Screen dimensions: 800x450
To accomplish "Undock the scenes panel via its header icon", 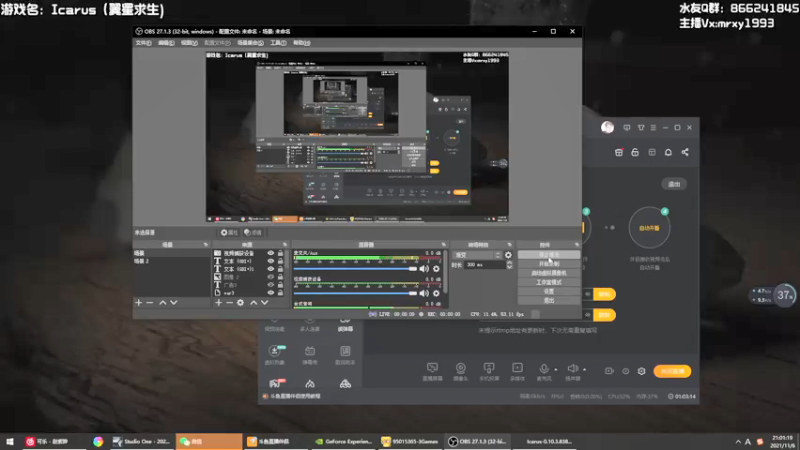I will 206,245.
